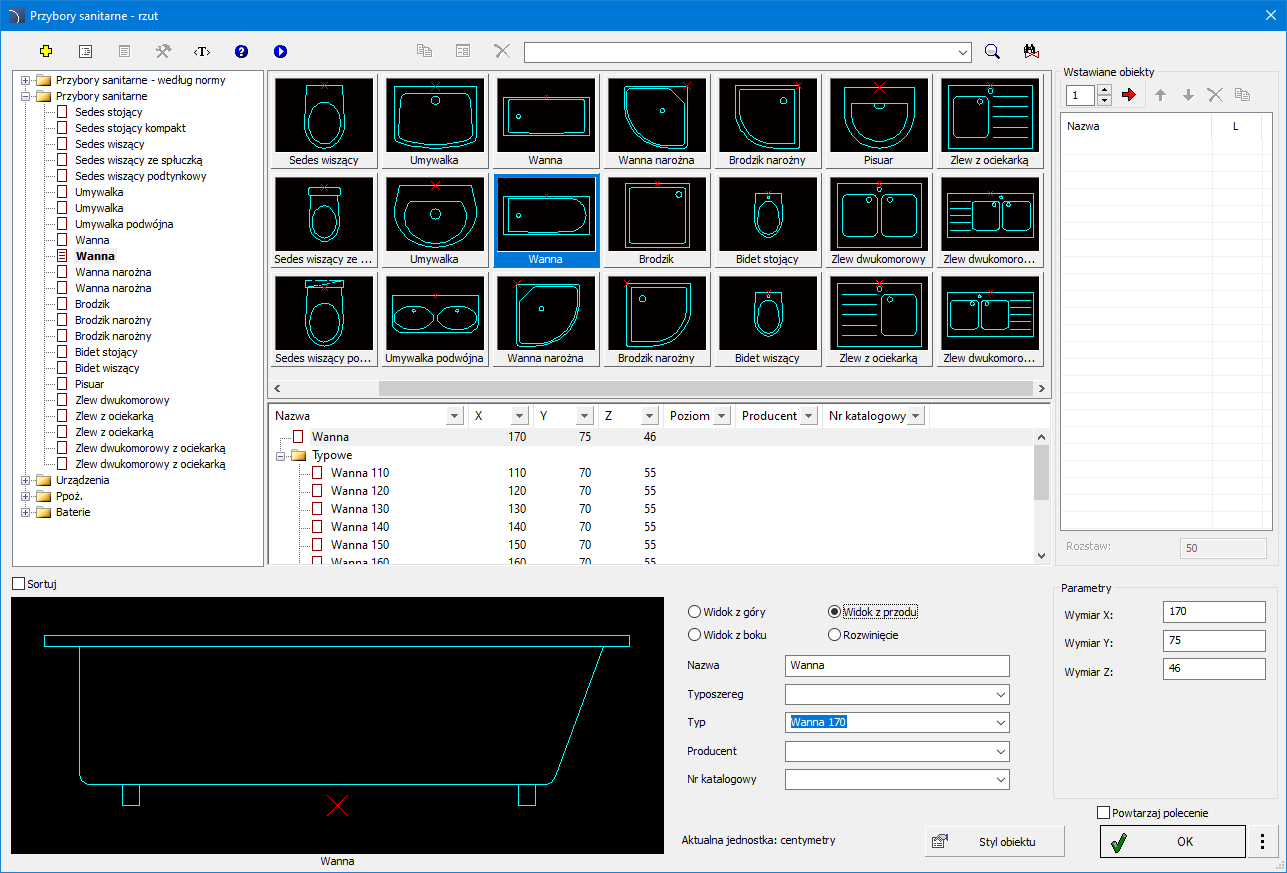Open the Typ dropdown list
This screenshot has height=873, width=1287.
click(1001, 723)
